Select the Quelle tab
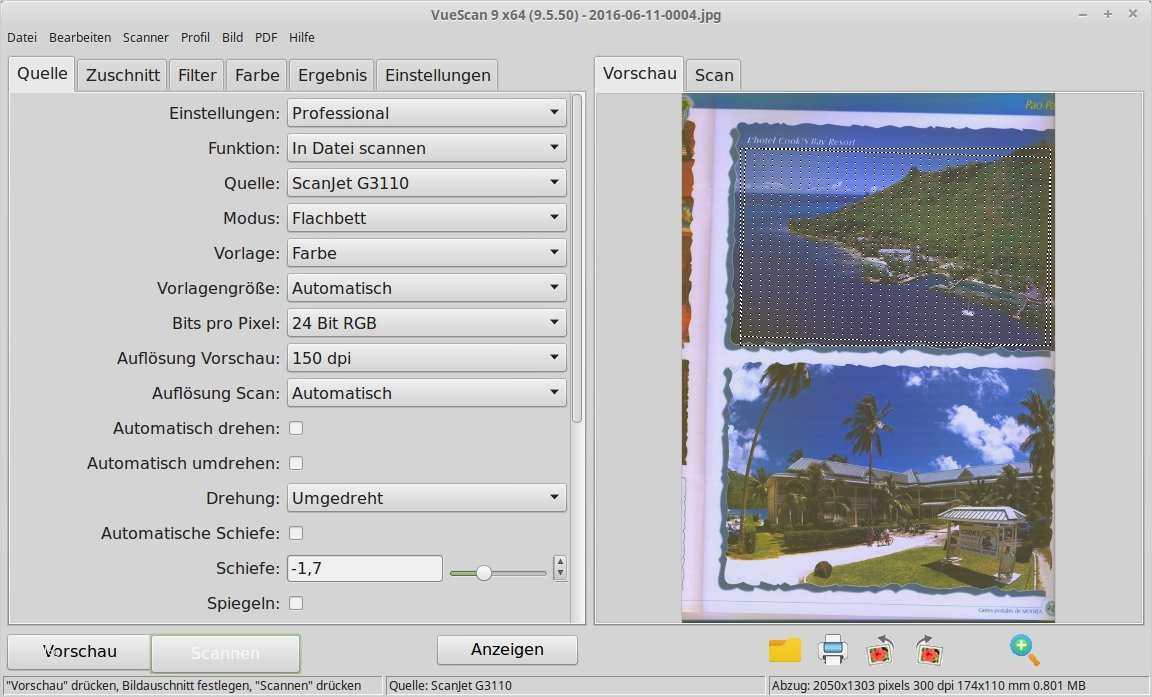1152x697 pixels. [x=42, y=74]
